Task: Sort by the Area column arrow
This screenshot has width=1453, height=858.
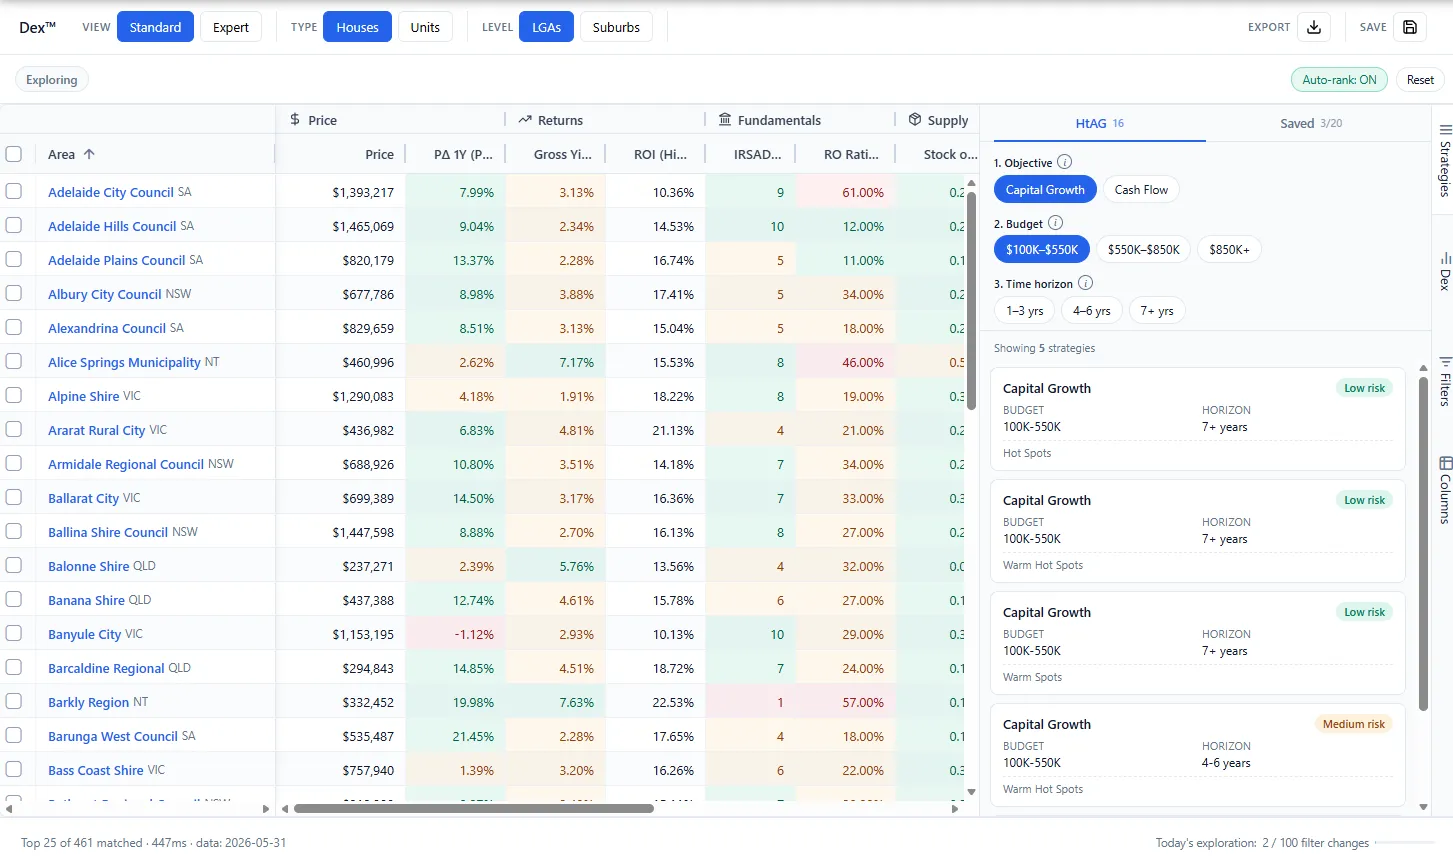Action: (x=89, y=154)
